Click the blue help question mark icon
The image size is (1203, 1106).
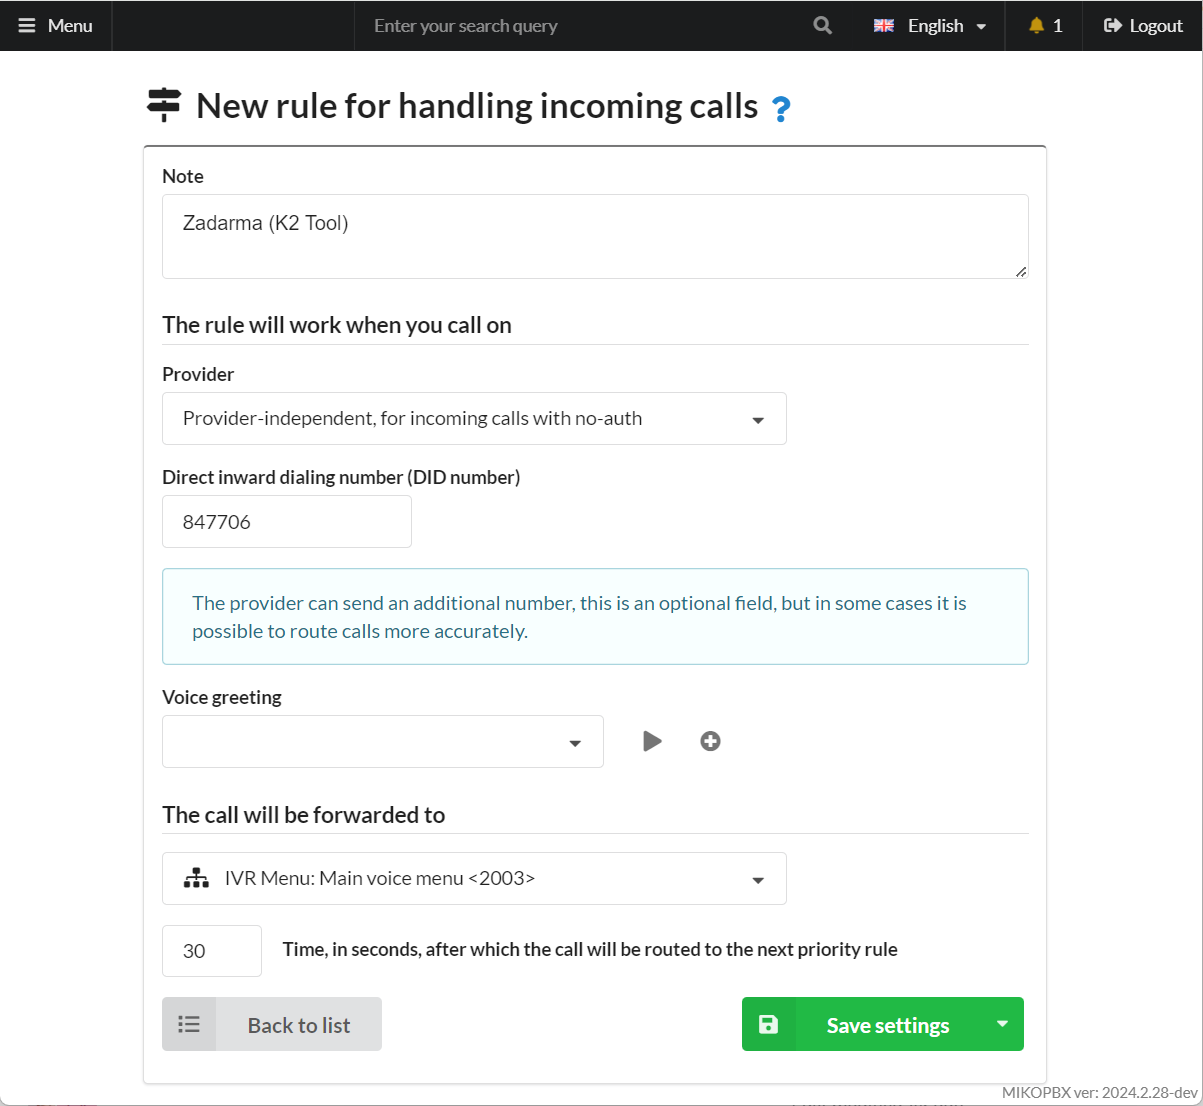click(x=781, y=108)
